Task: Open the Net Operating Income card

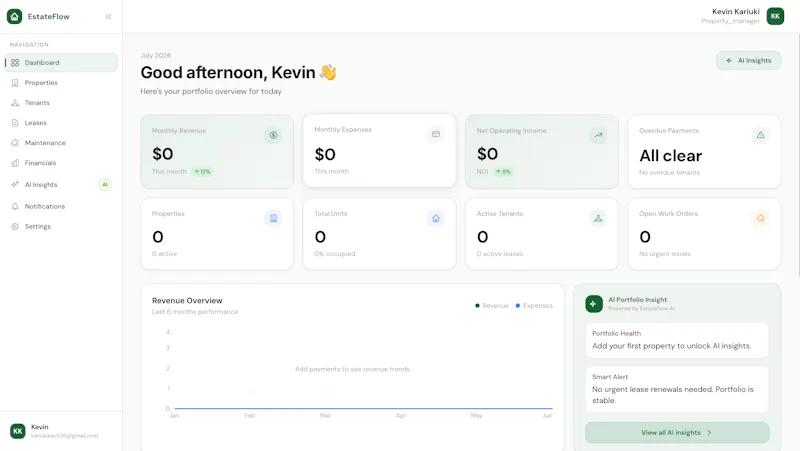Action: (x=541, y=152)
